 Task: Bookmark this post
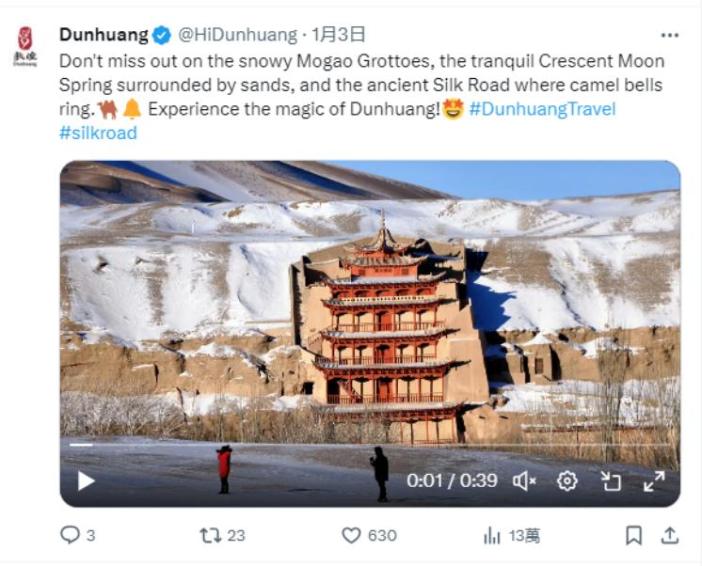tap(634, 535)
